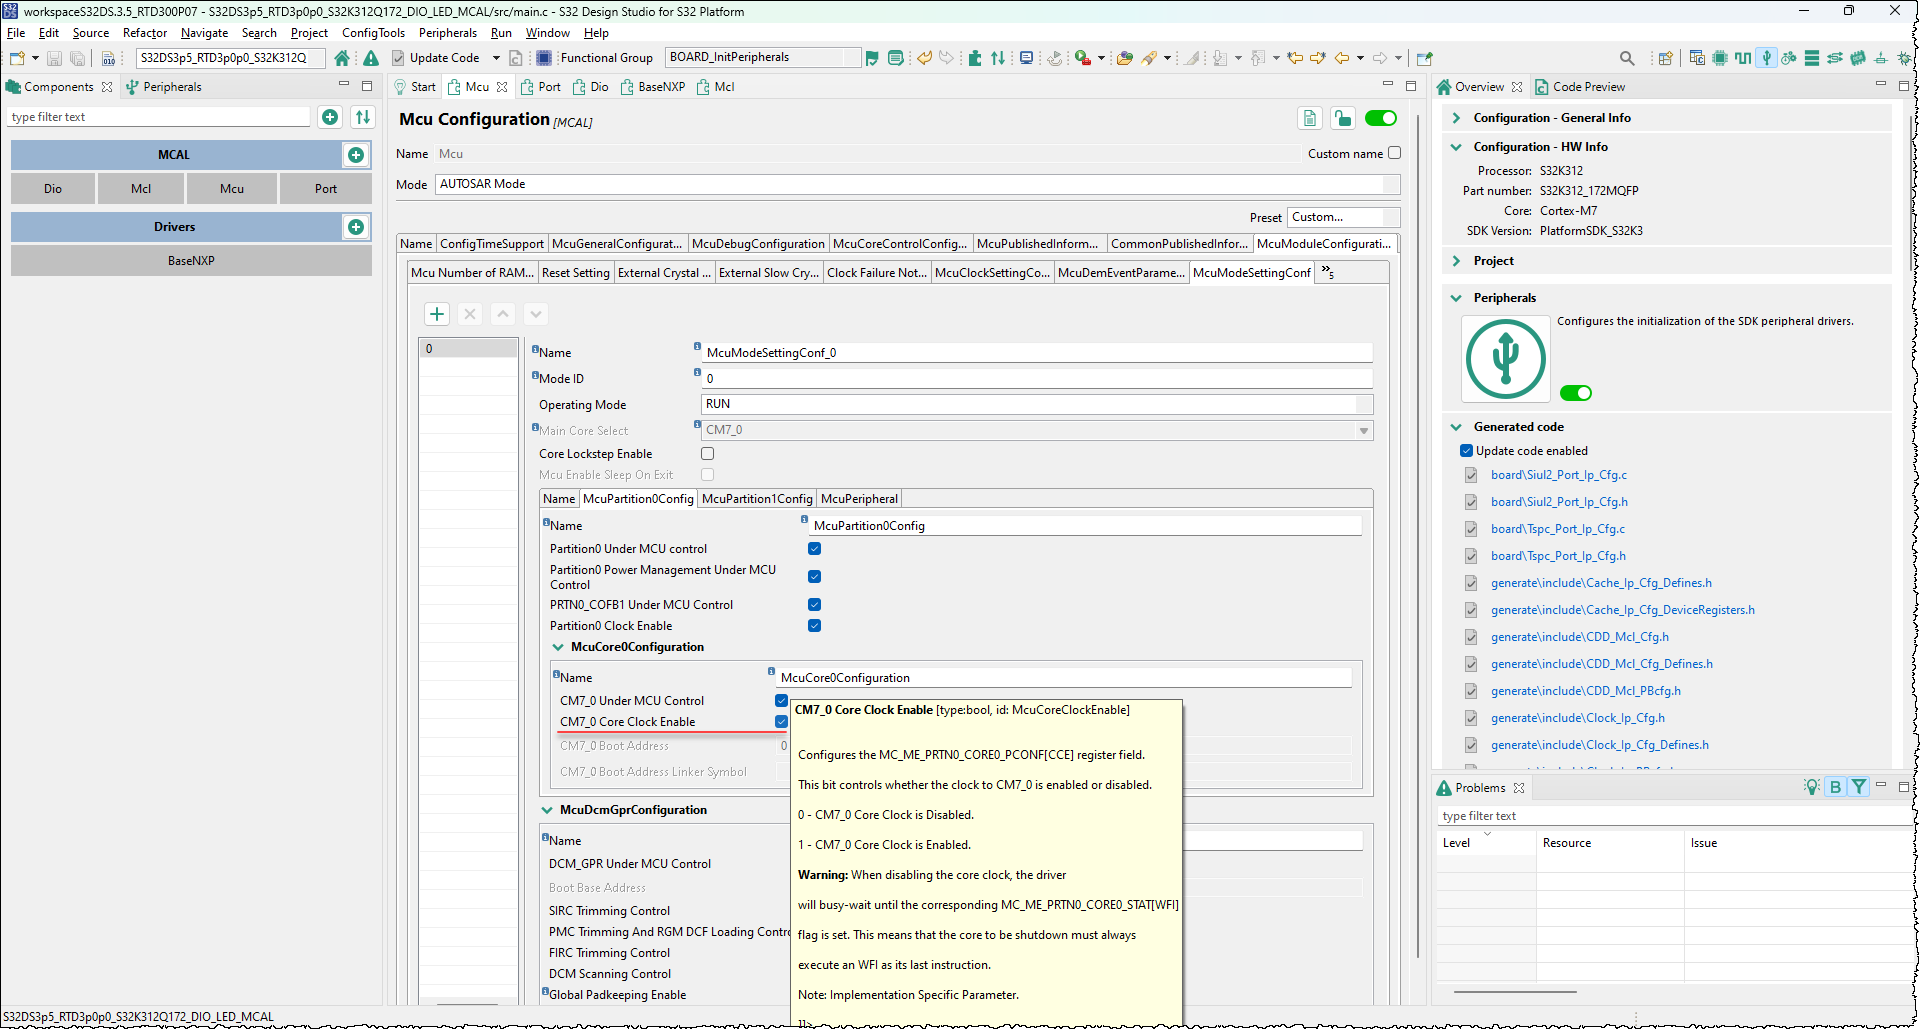Disable CM7_0 Under MCU Control
Screen dimensions: 1920x1032
(x=781, y=700)
